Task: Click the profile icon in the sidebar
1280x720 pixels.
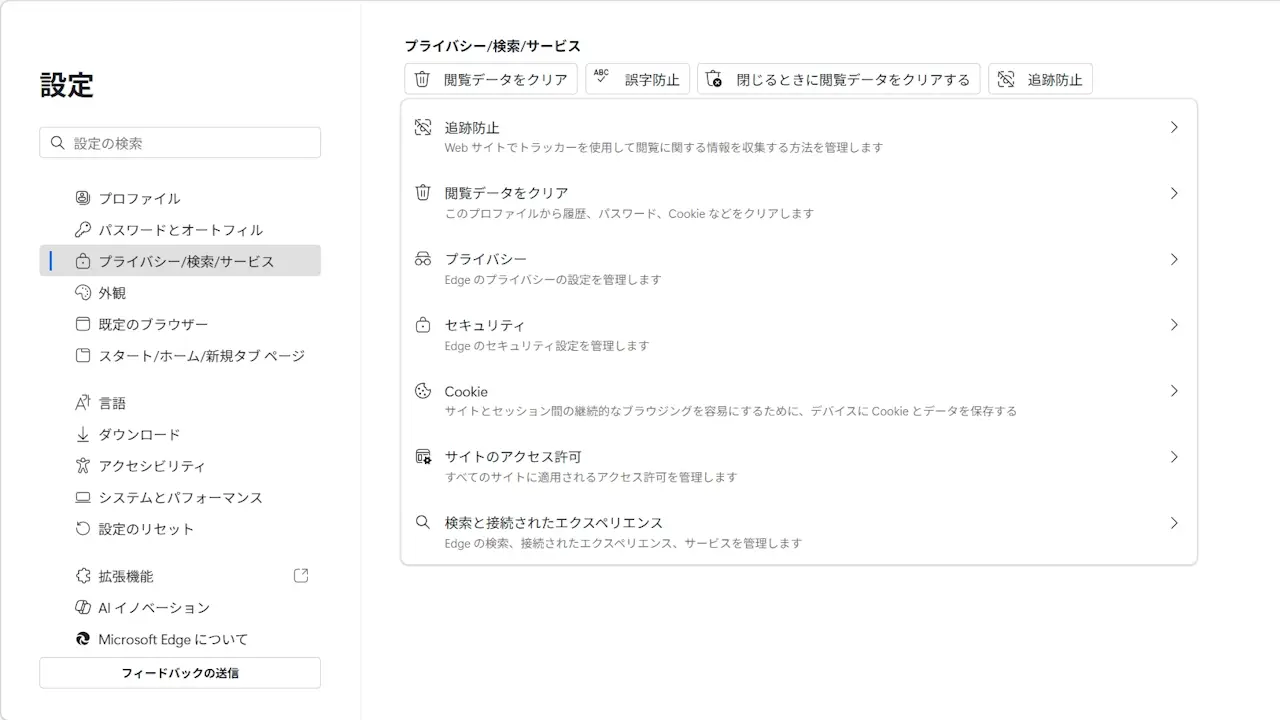Action: (83, 198)
